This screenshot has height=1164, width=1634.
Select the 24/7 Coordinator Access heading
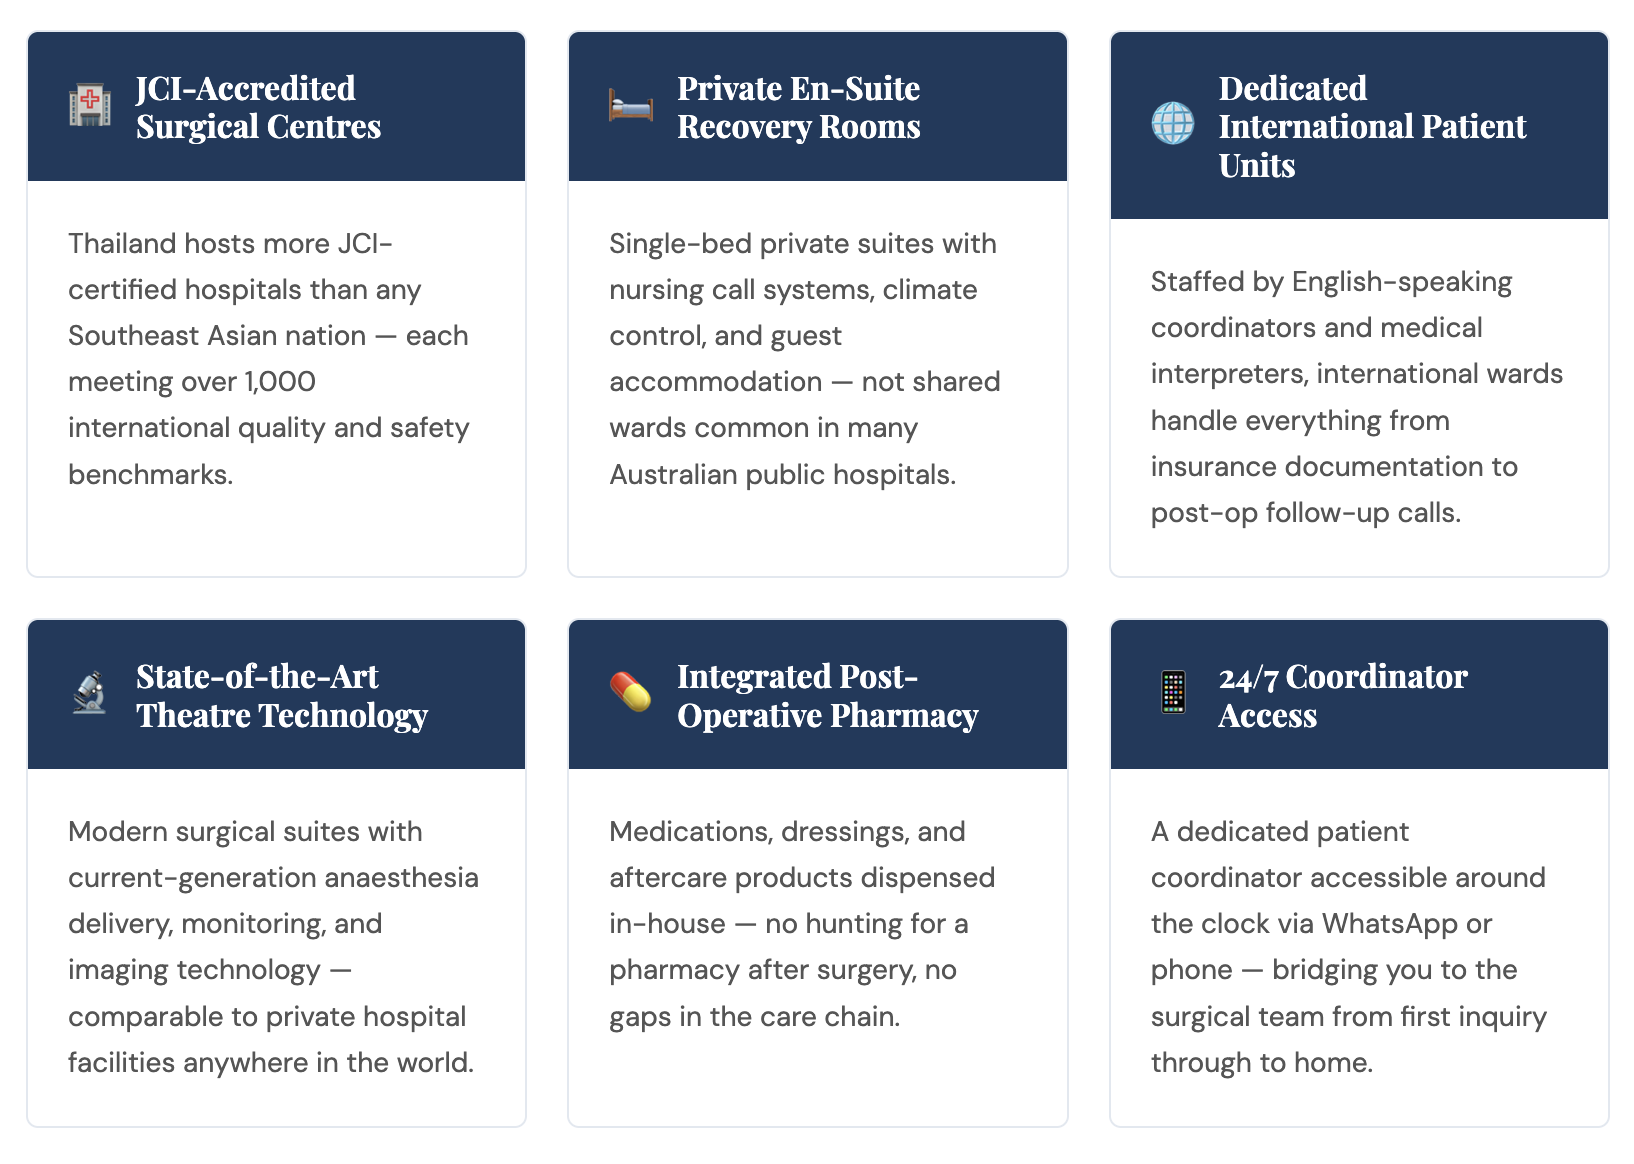(1342, 695)
